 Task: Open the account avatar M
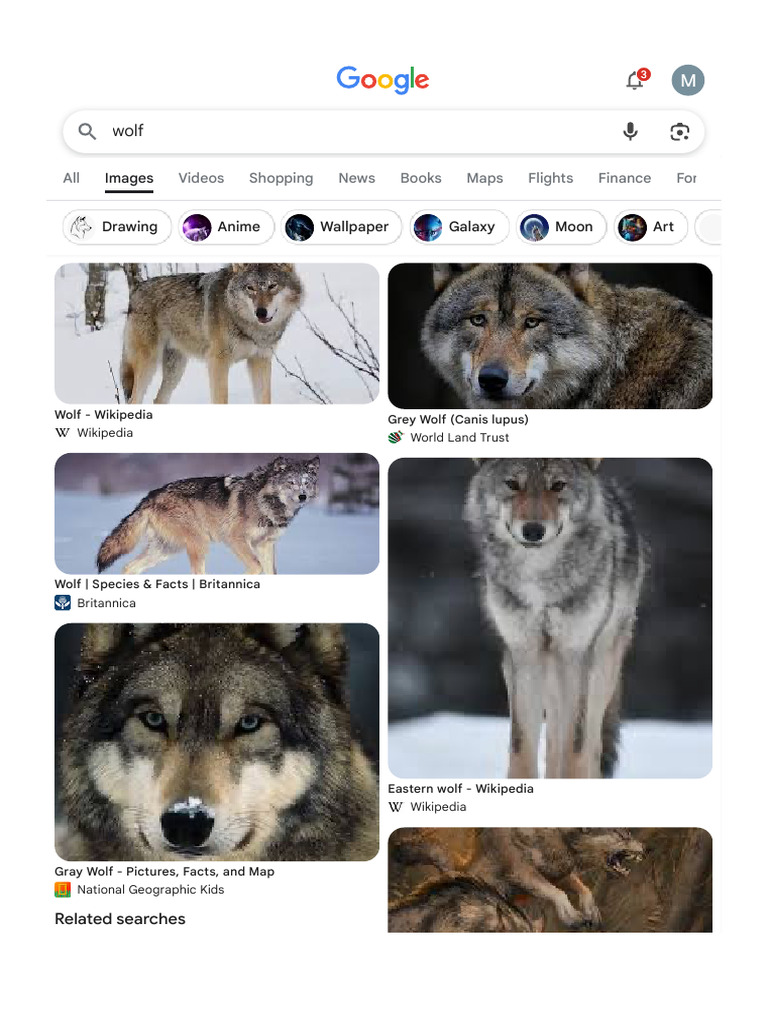pyautogui.click(x=688, y=81)
